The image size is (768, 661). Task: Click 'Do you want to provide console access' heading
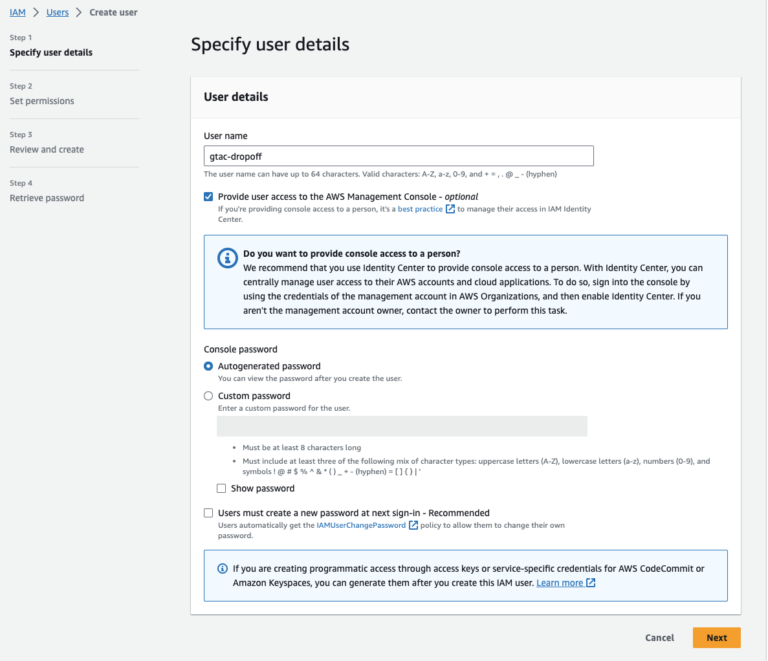click(352, 254)
